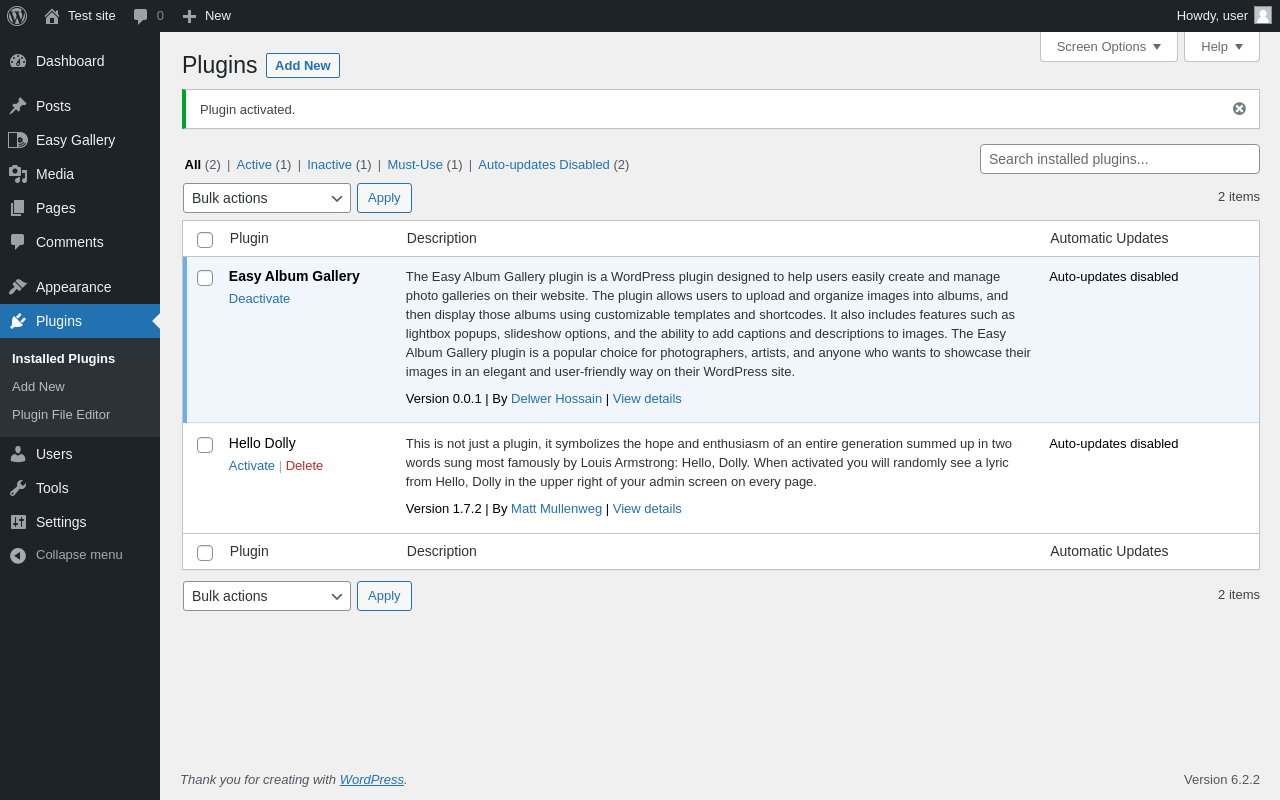Open the Matt Mullenweg author link
This screenshot has height=800, width=1280.
[x=556, y=509]
